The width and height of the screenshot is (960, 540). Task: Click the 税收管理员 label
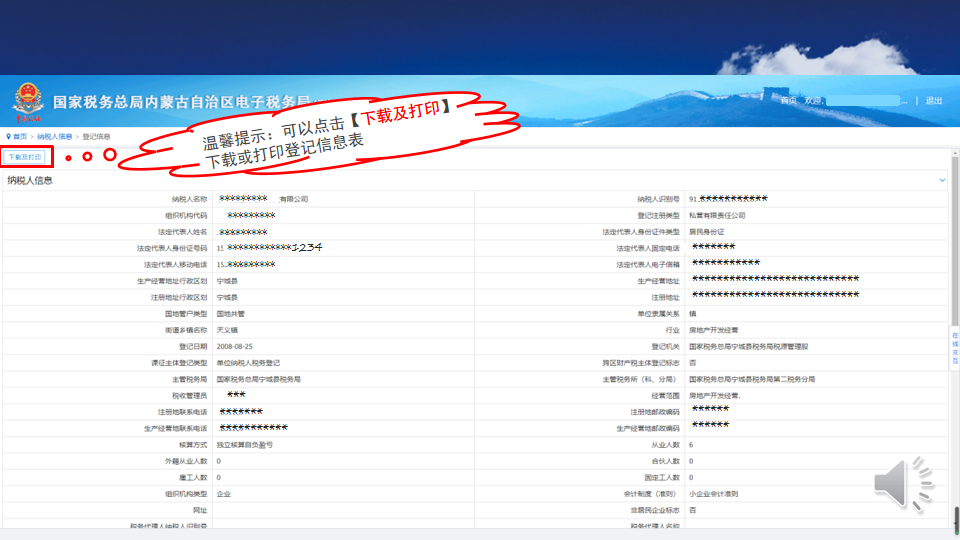[190, 396]
